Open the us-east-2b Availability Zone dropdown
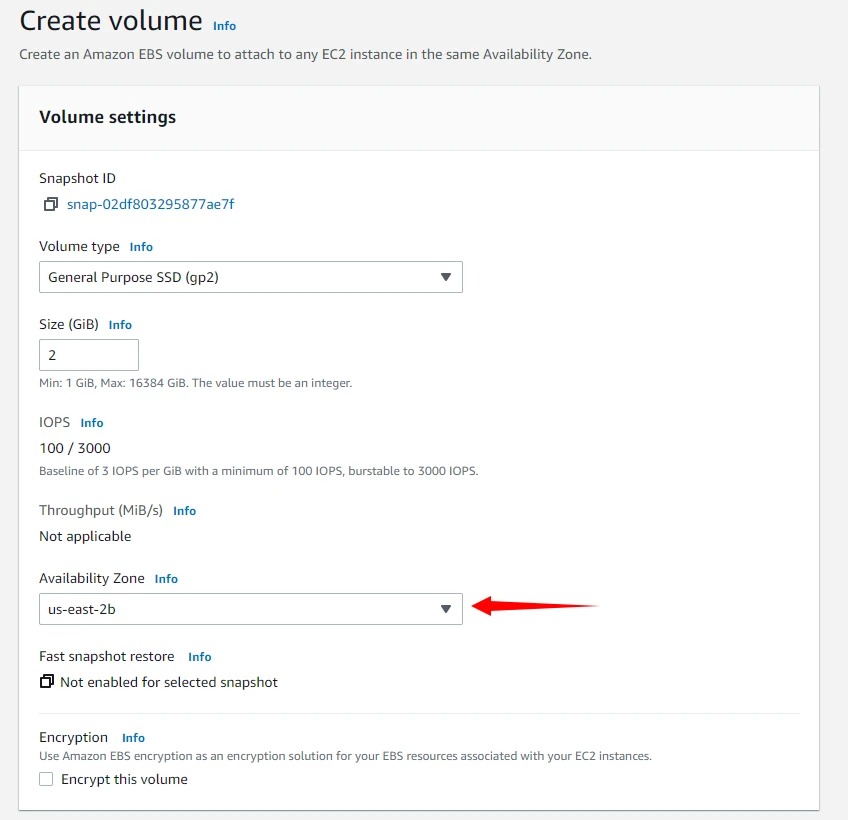 click(x=250, y=609)
